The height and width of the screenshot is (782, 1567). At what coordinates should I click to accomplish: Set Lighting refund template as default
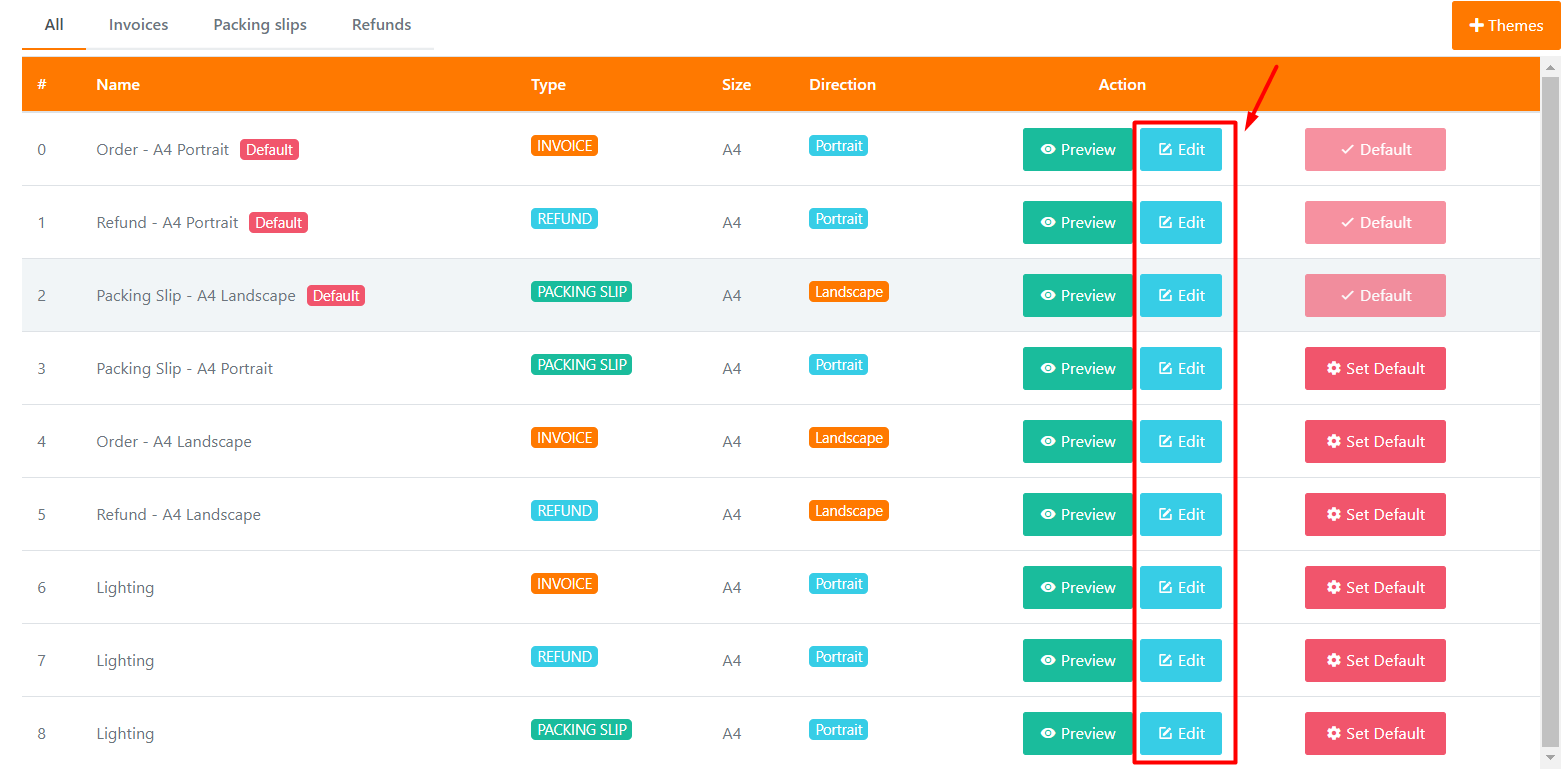1374,661
